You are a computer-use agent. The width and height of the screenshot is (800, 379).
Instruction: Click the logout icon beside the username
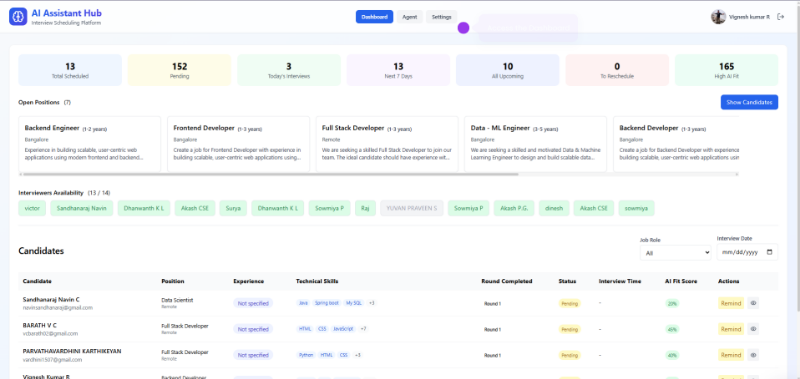pyautogui.click(x=780, y=17)
